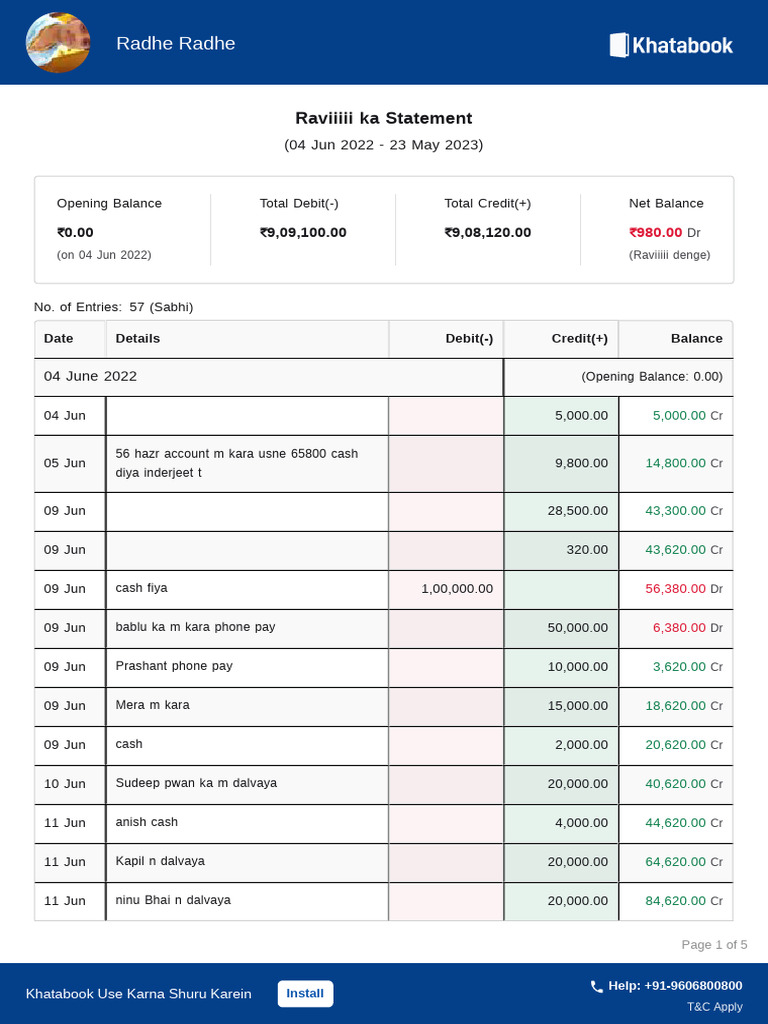Click the phone icon beside Help number
This screenshot has width=768, height=1024.
(597, 986)
